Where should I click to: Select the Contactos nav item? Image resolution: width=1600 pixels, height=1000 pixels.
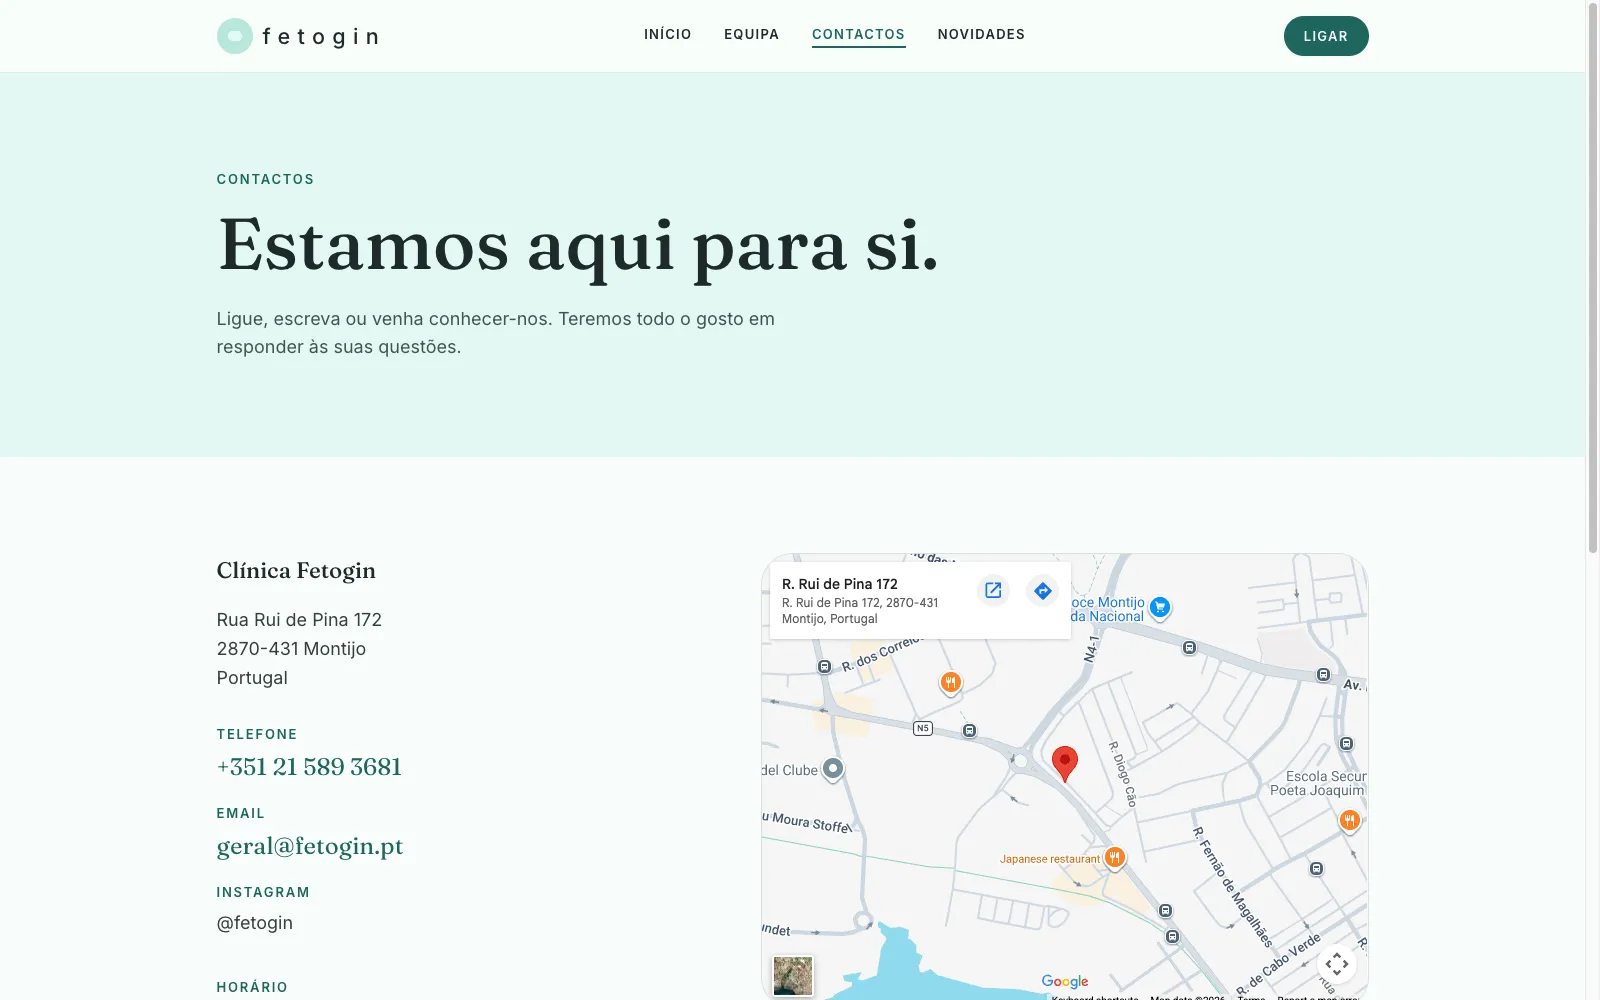point(858,34)
